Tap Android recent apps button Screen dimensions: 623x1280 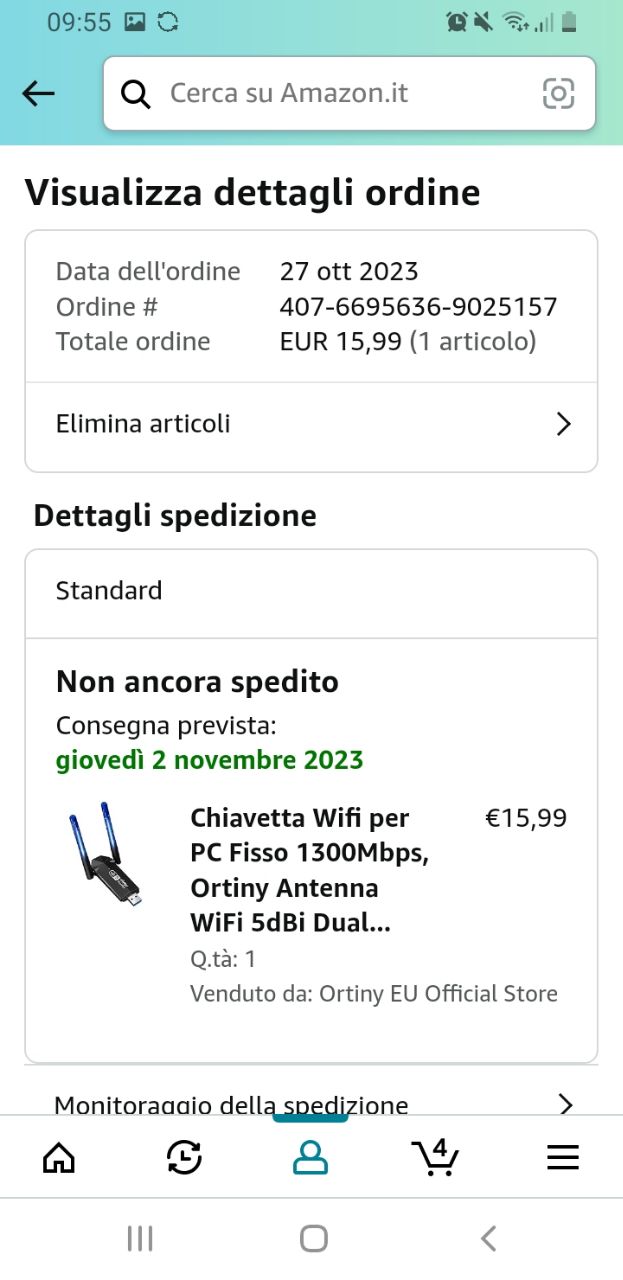[x=140, y=1239]
